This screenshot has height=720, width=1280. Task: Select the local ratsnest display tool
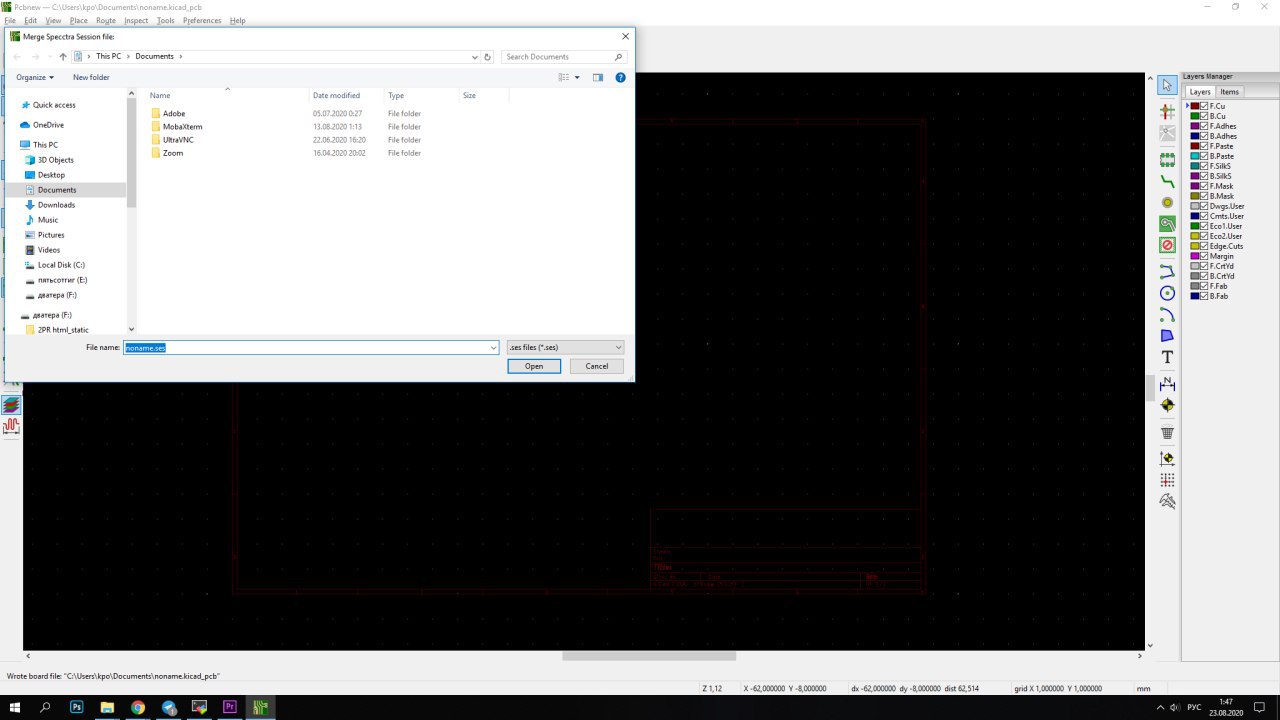1167,133
